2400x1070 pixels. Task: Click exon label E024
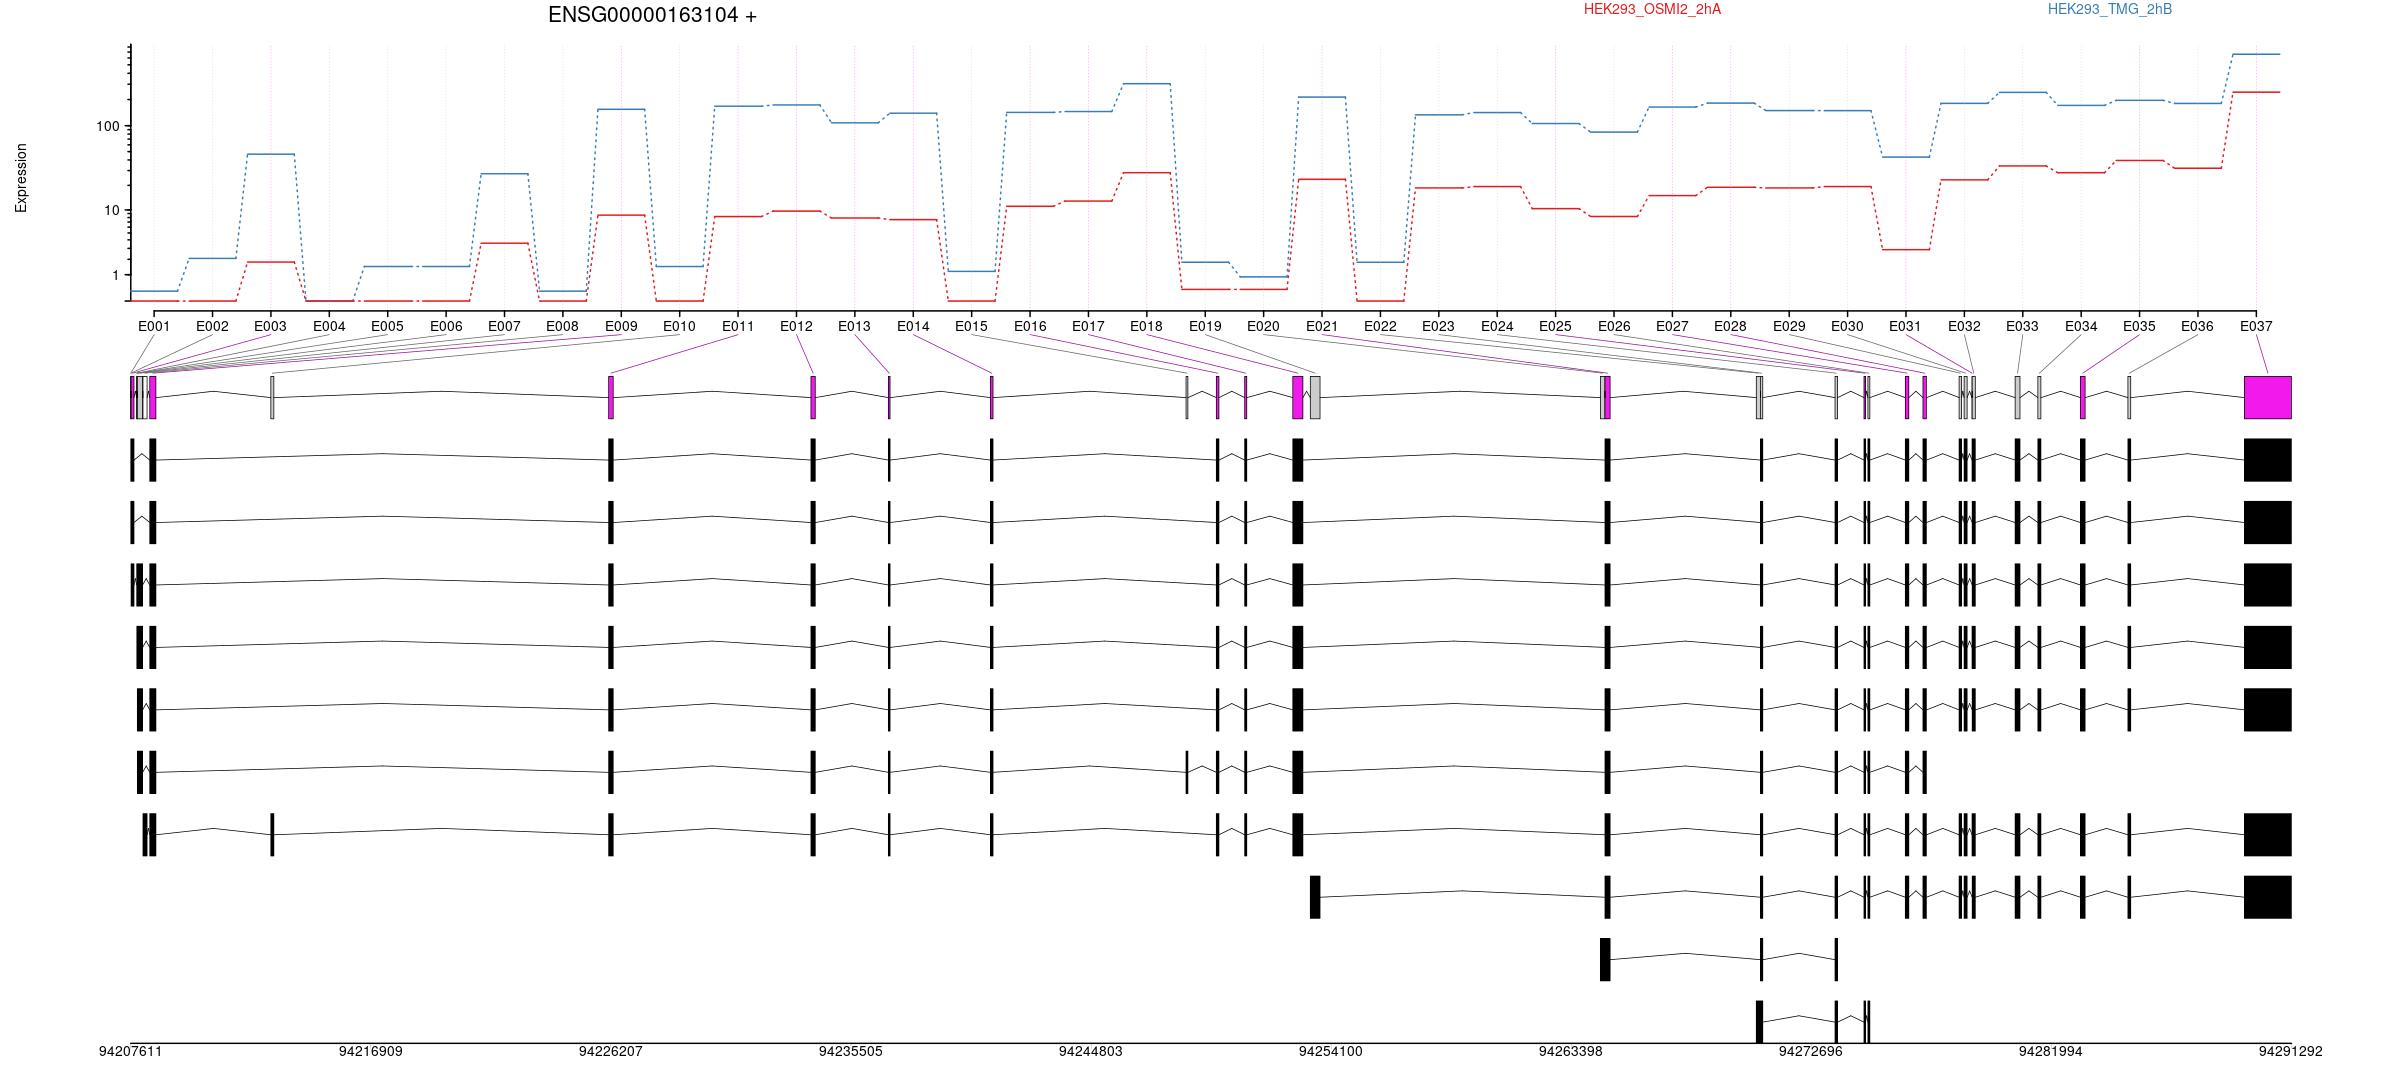1497,326
